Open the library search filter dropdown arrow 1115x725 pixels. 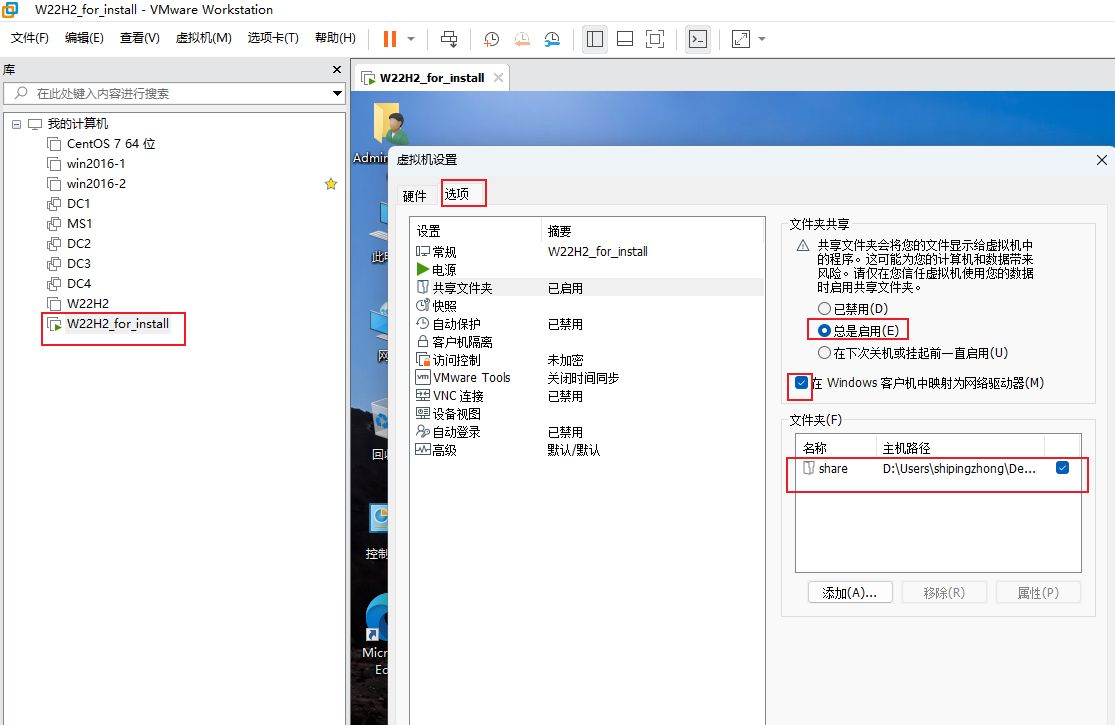(337, 93)
